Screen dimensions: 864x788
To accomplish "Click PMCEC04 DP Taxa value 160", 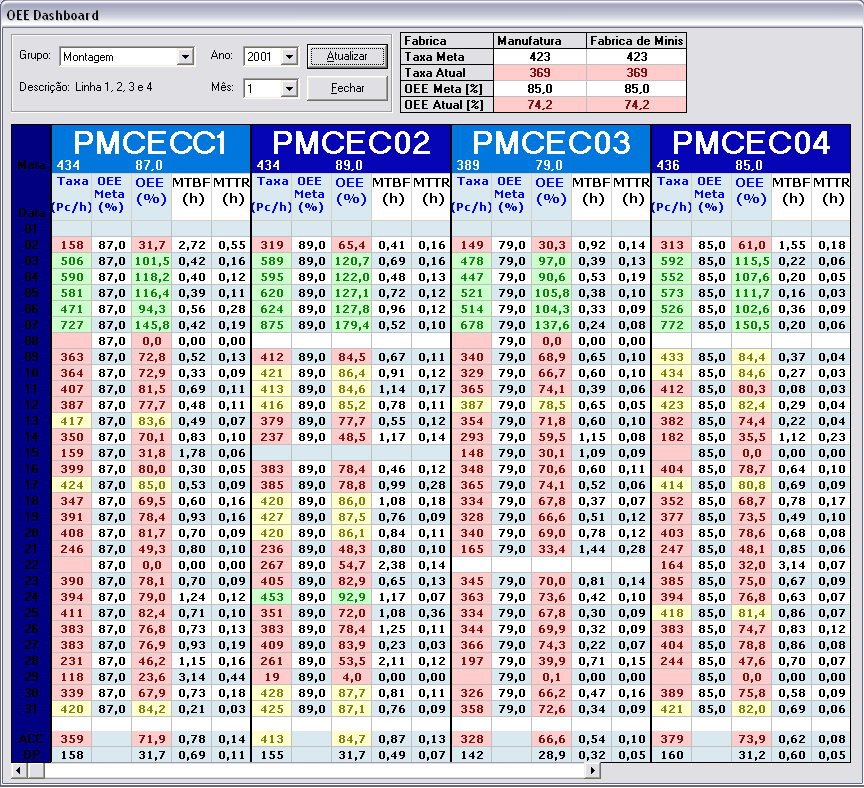I will [672, 755].
